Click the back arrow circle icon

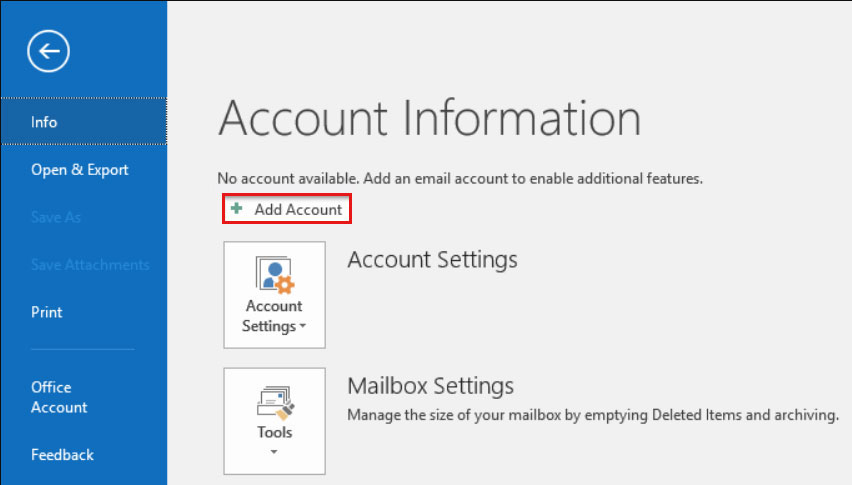(x=48, y=51)
